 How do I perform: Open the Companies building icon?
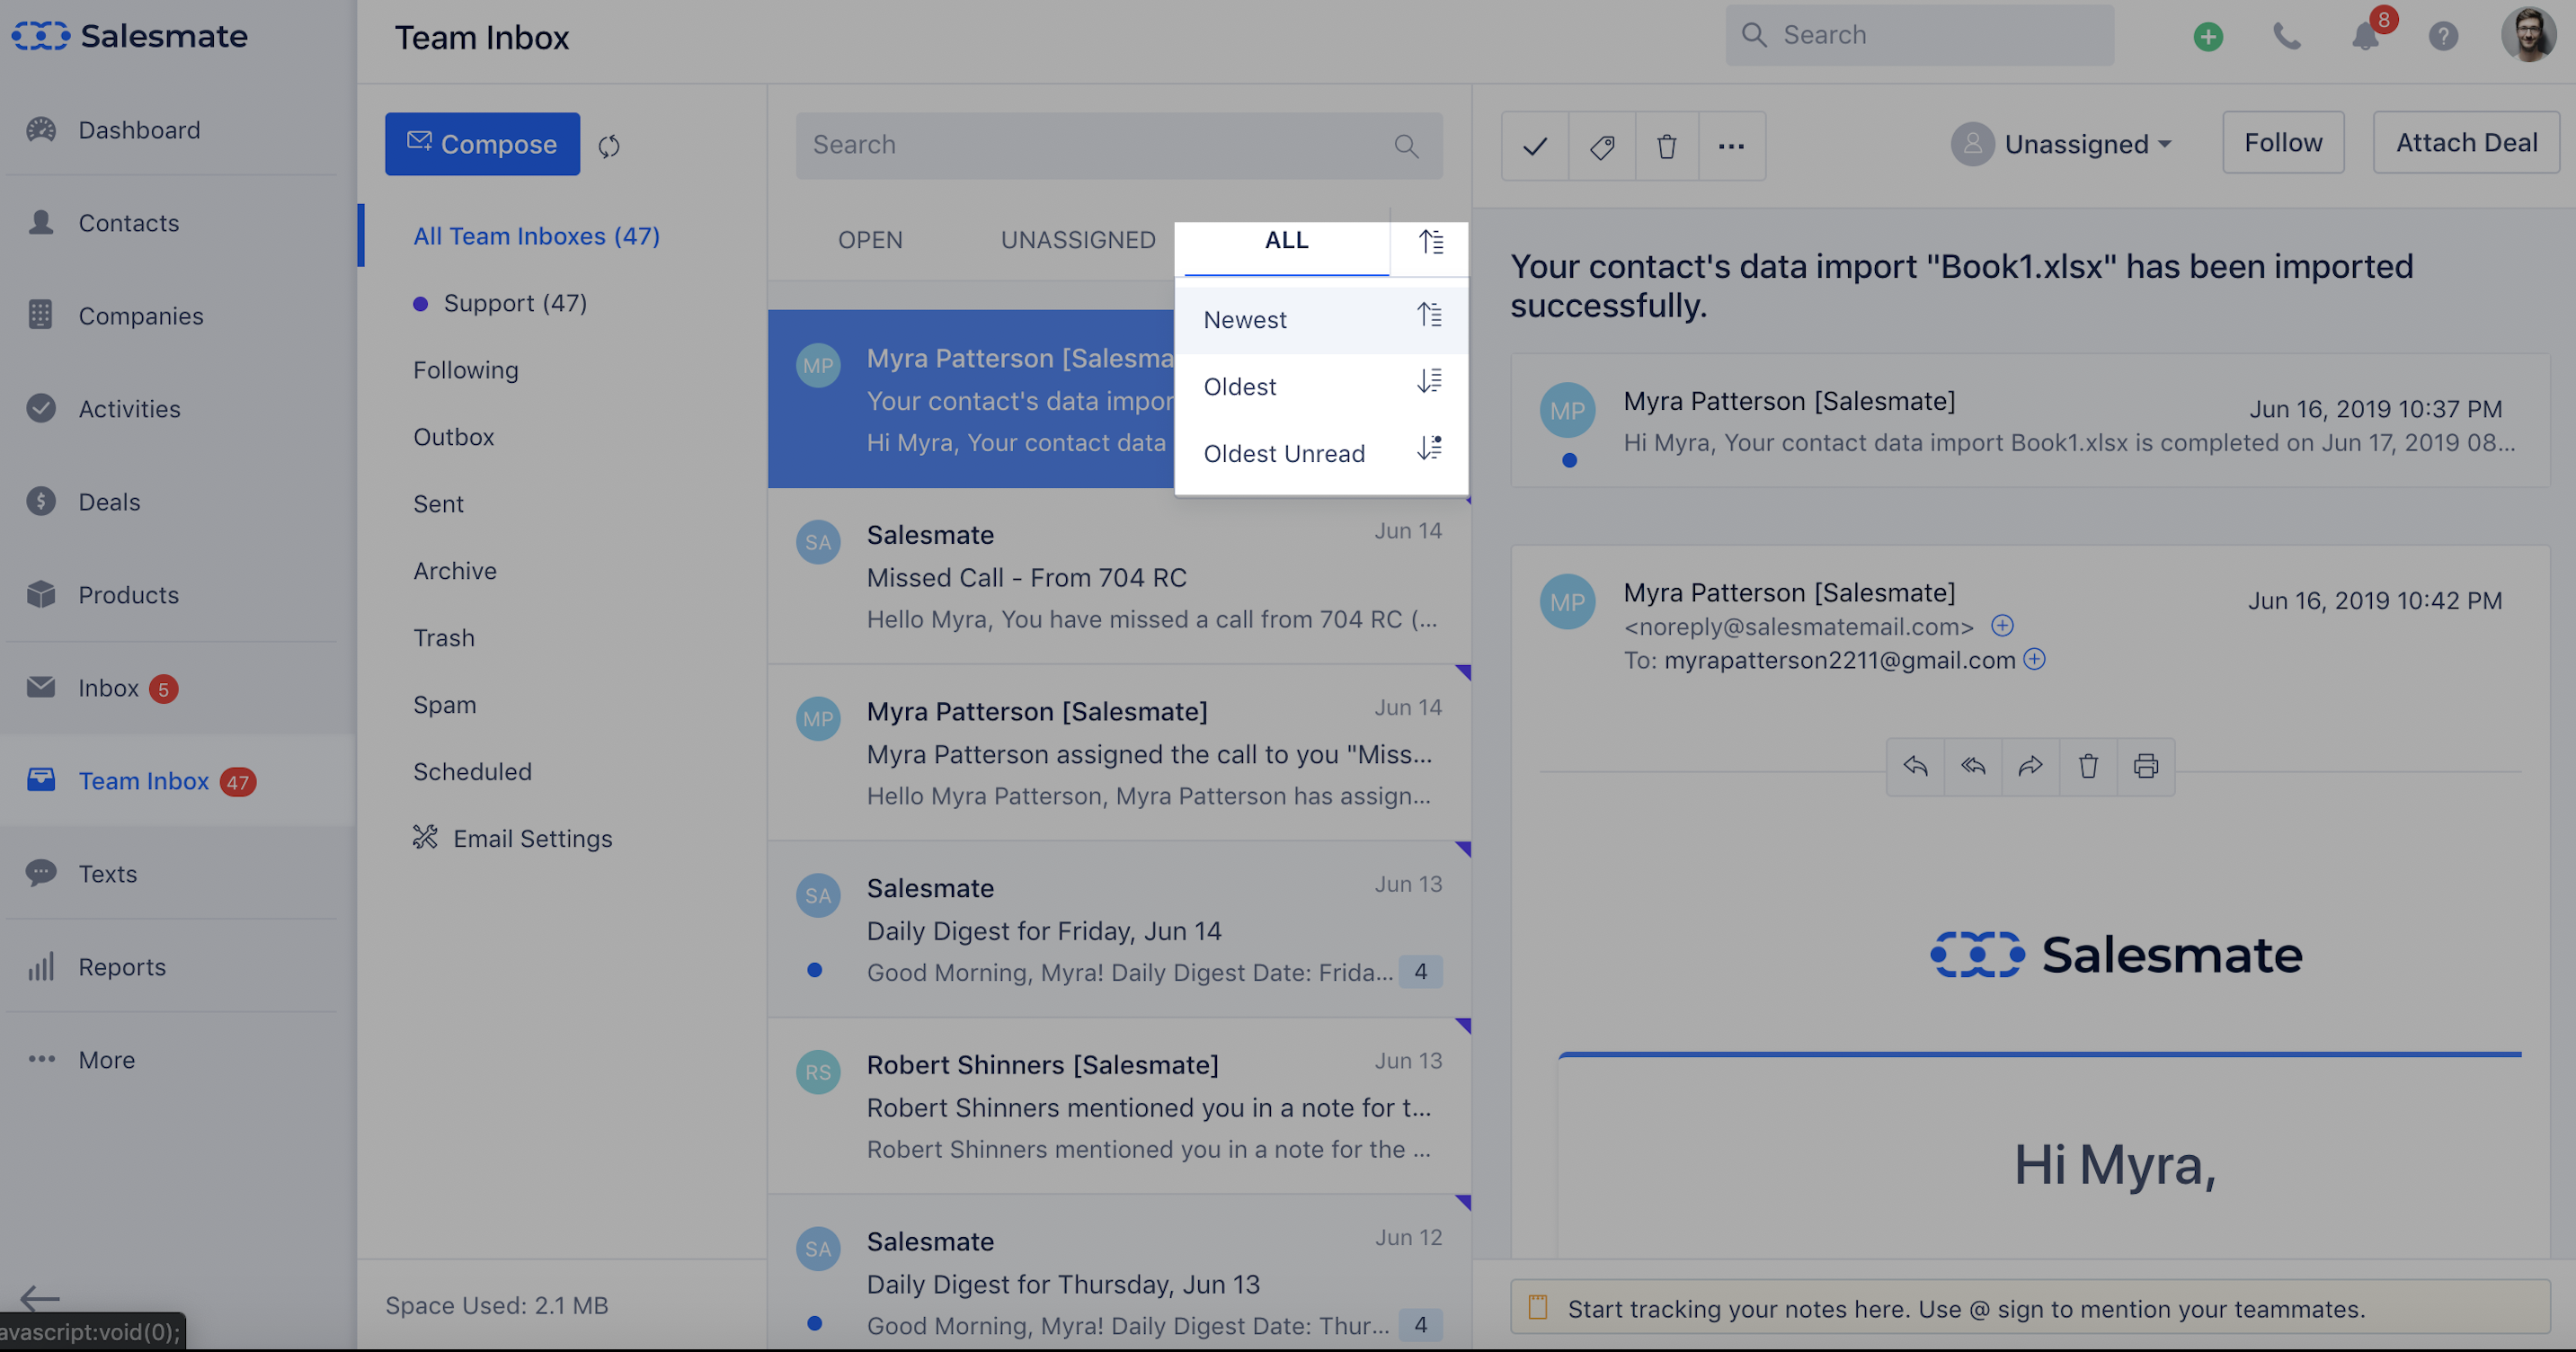click(x=41, y=315)
